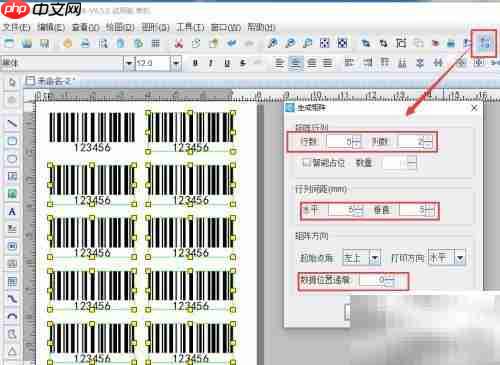Click the save toolbar icon
This screenshot has height=365, width=500.
click(44, 43)
